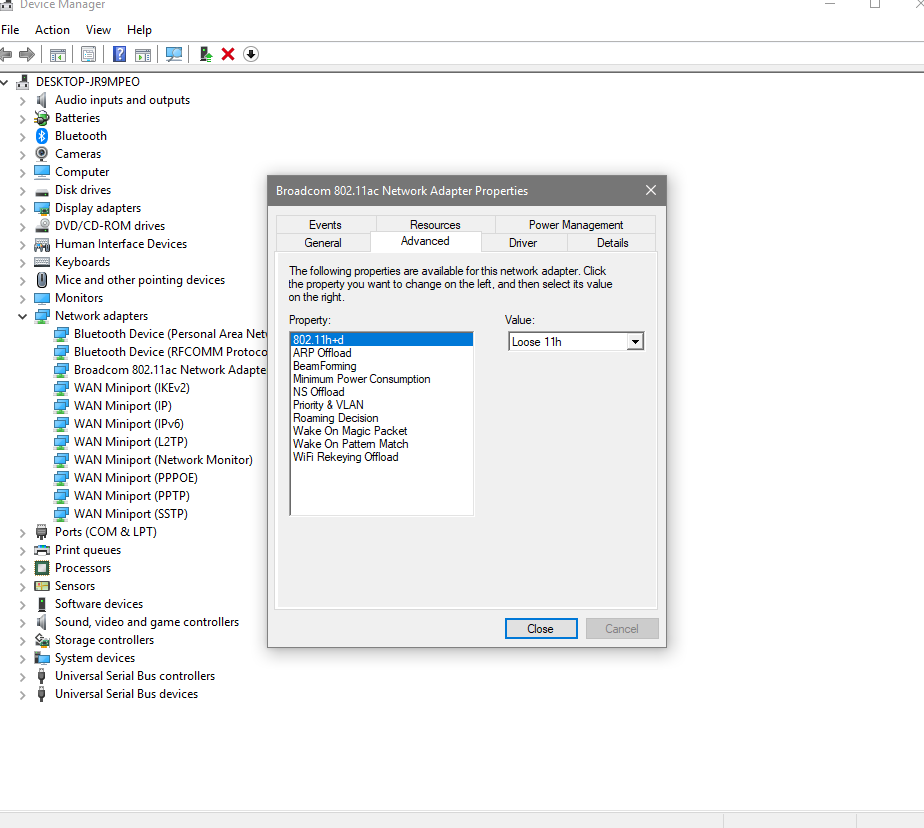Close the Properties dialog with X
924x828 pixels.
[651, 190]
